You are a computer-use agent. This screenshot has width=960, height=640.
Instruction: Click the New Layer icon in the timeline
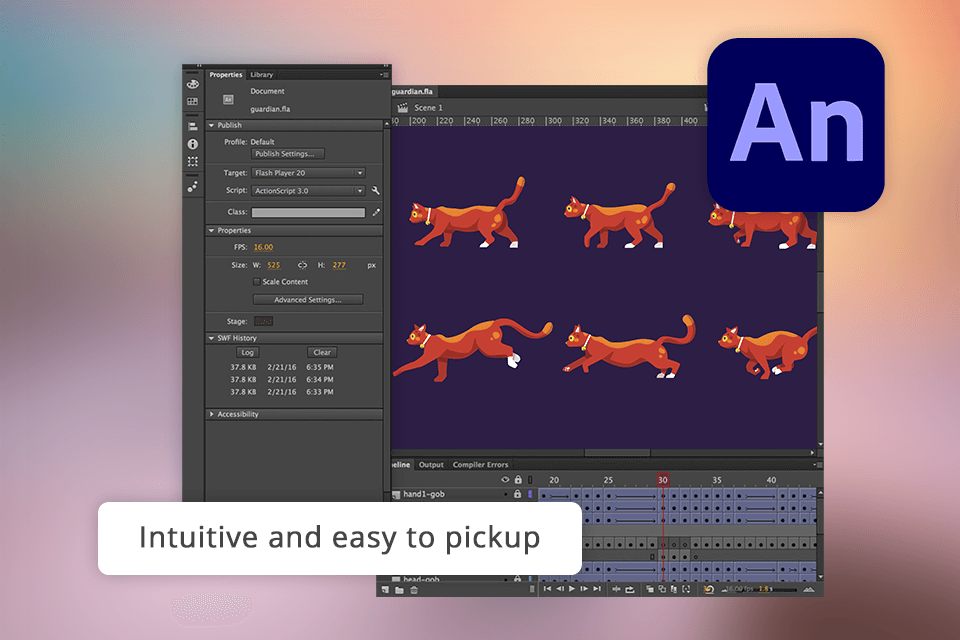point(385,589)
